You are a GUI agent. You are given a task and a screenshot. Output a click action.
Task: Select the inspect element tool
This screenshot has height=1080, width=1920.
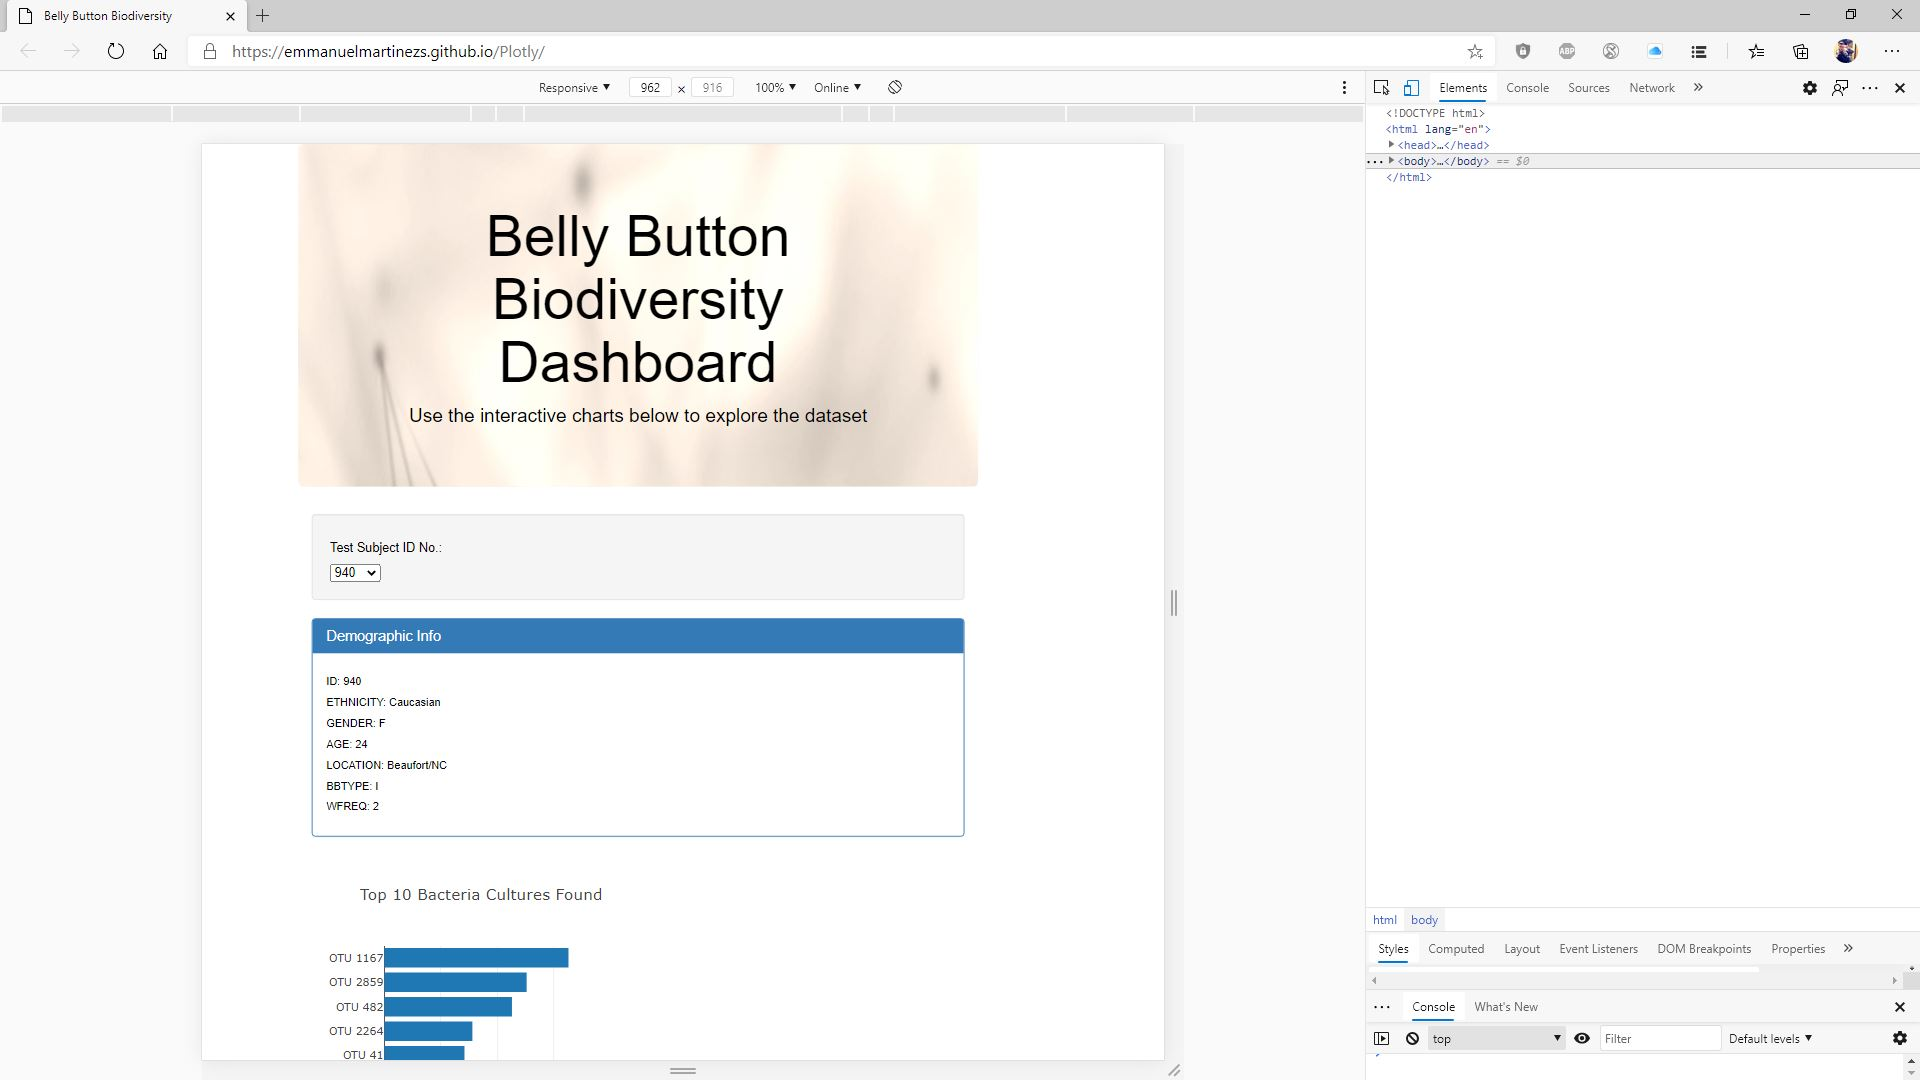coord(1382,87)
